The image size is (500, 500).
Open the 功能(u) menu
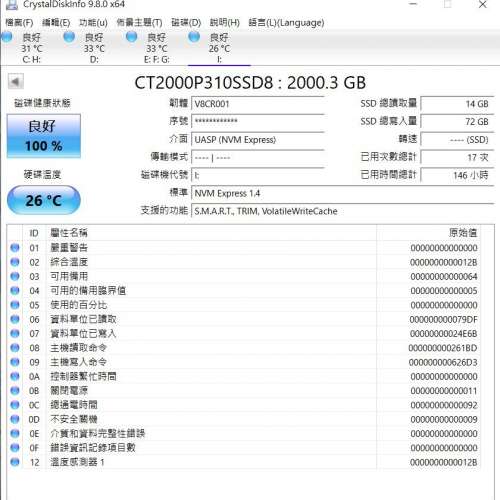[x=93, y=23]
